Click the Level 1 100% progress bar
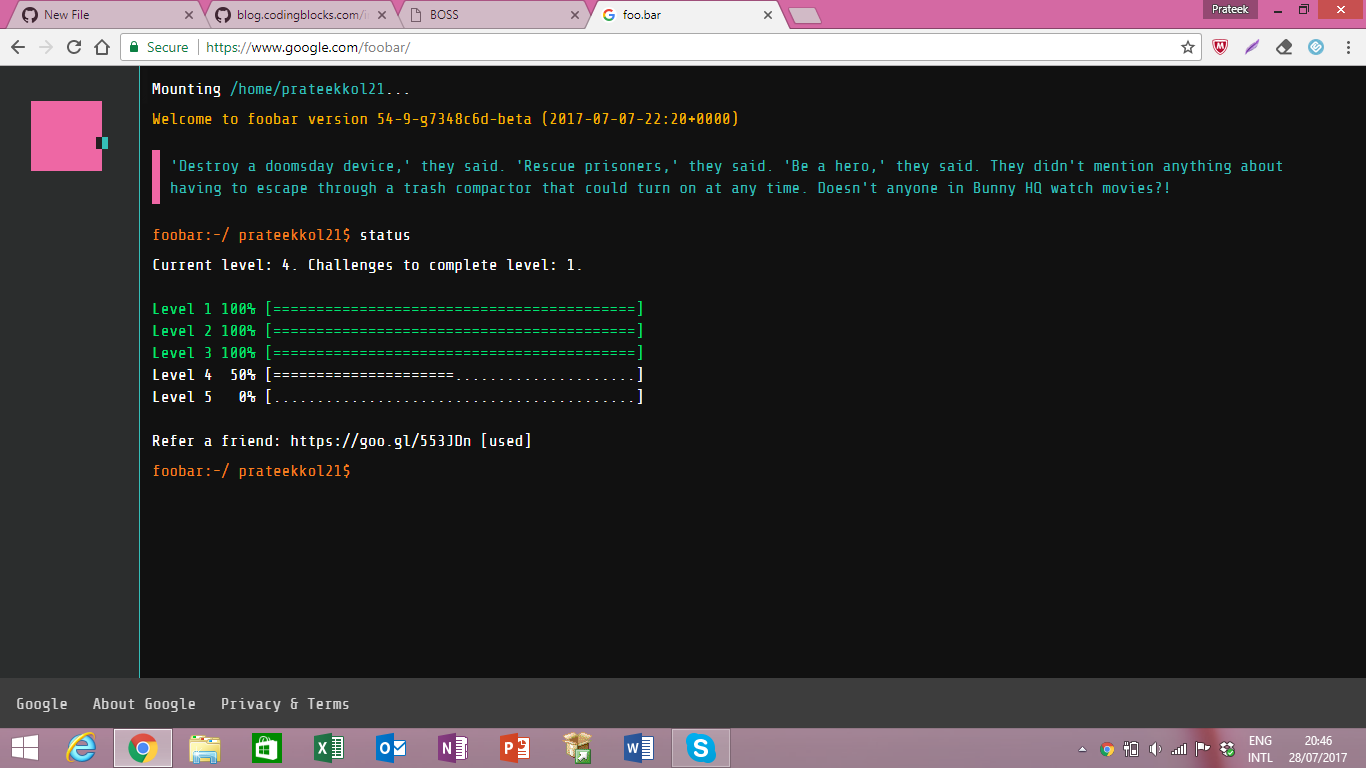This screenshot has width=1366, height=768. [x=454, y=309]
